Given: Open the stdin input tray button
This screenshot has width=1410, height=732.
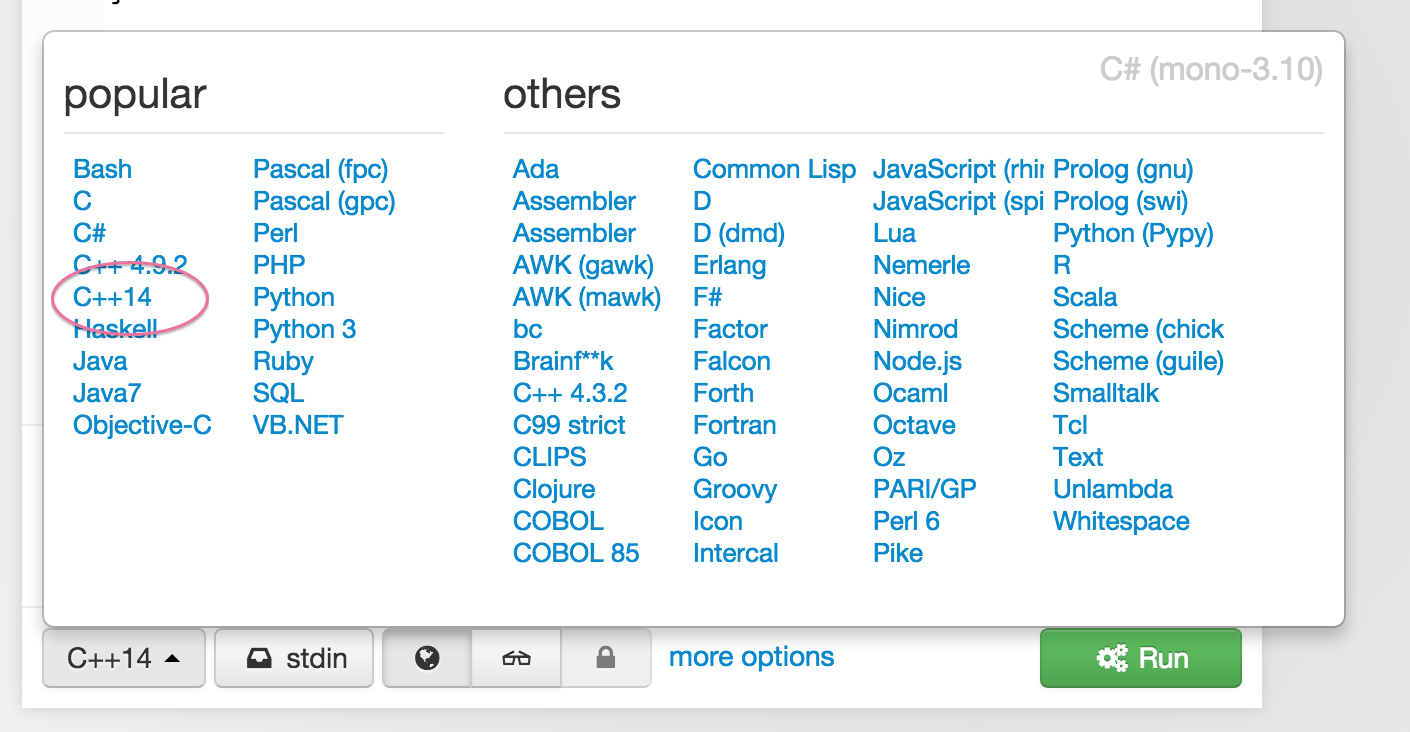Looking at the screenshot, I should (x=294, y=658).
